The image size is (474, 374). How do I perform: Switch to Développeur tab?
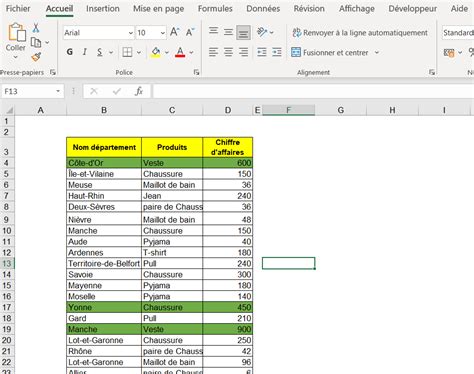tap(413, 8)
